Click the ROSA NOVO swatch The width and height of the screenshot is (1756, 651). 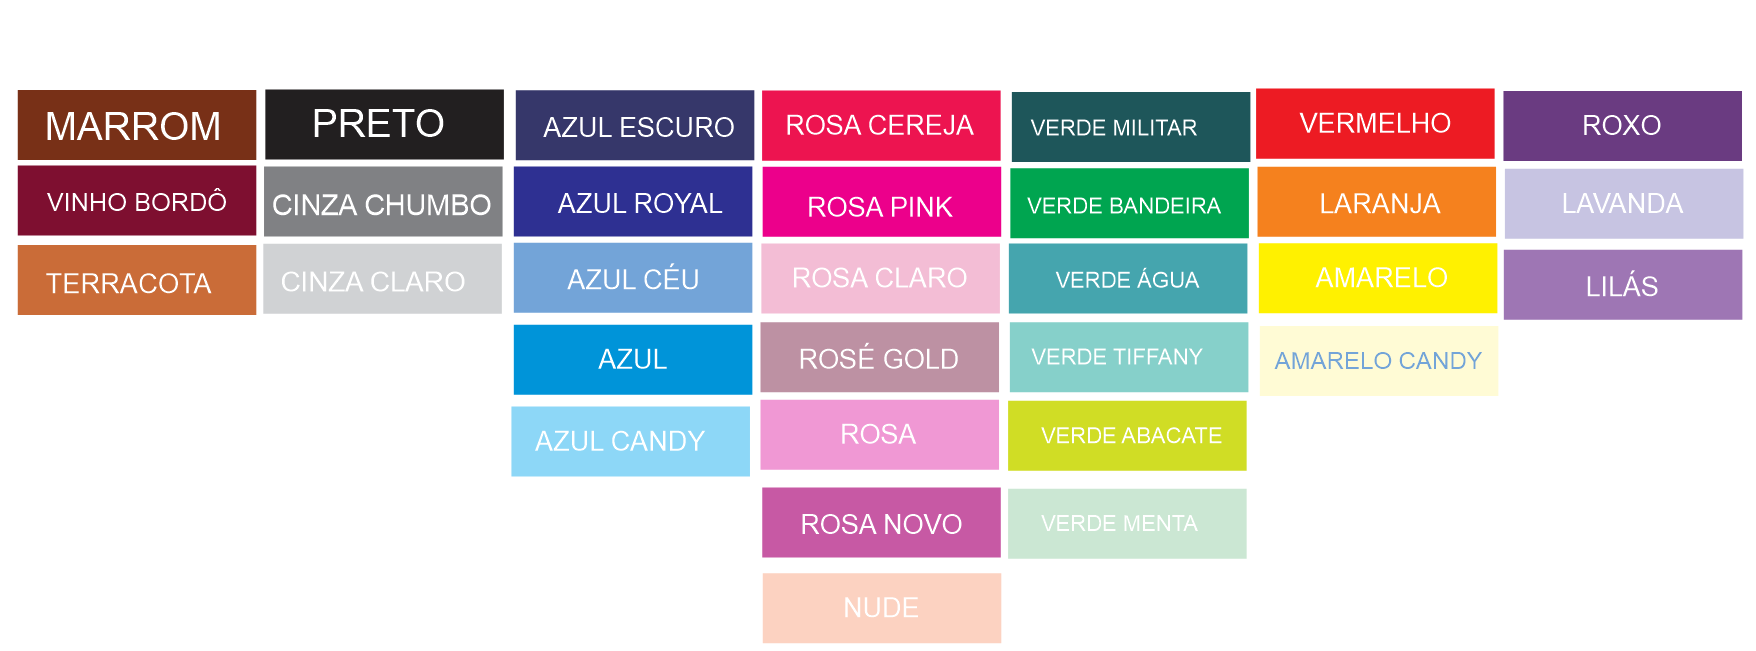click(x=881, y=522)
